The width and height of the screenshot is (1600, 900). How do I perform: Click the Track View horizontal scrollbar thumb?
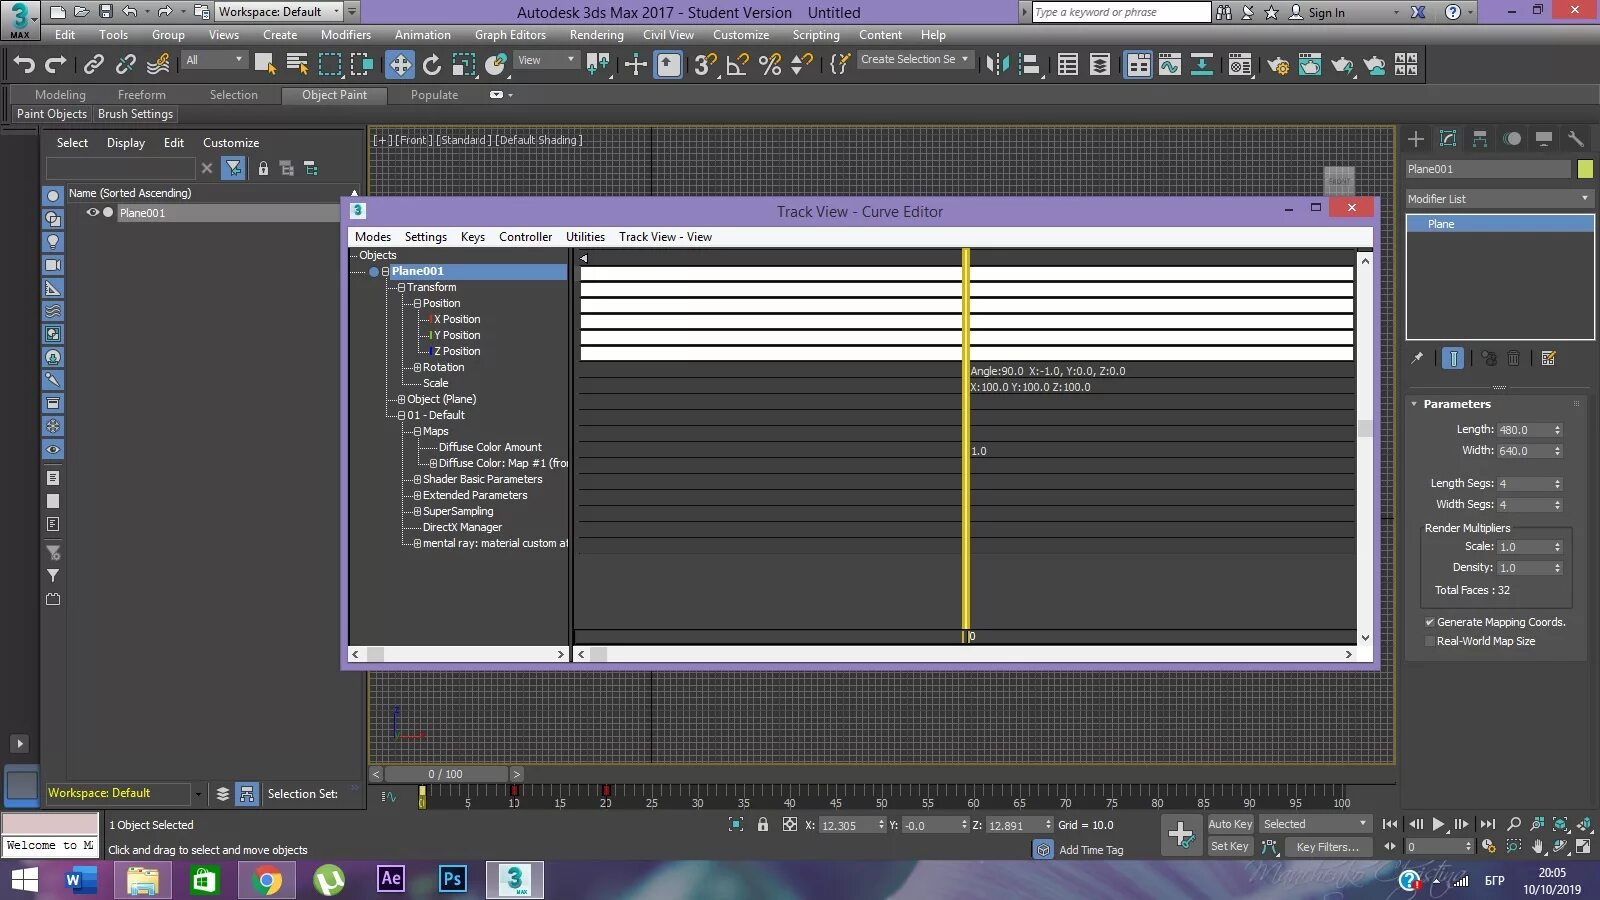pyautogui.click(x=598, y=654)
